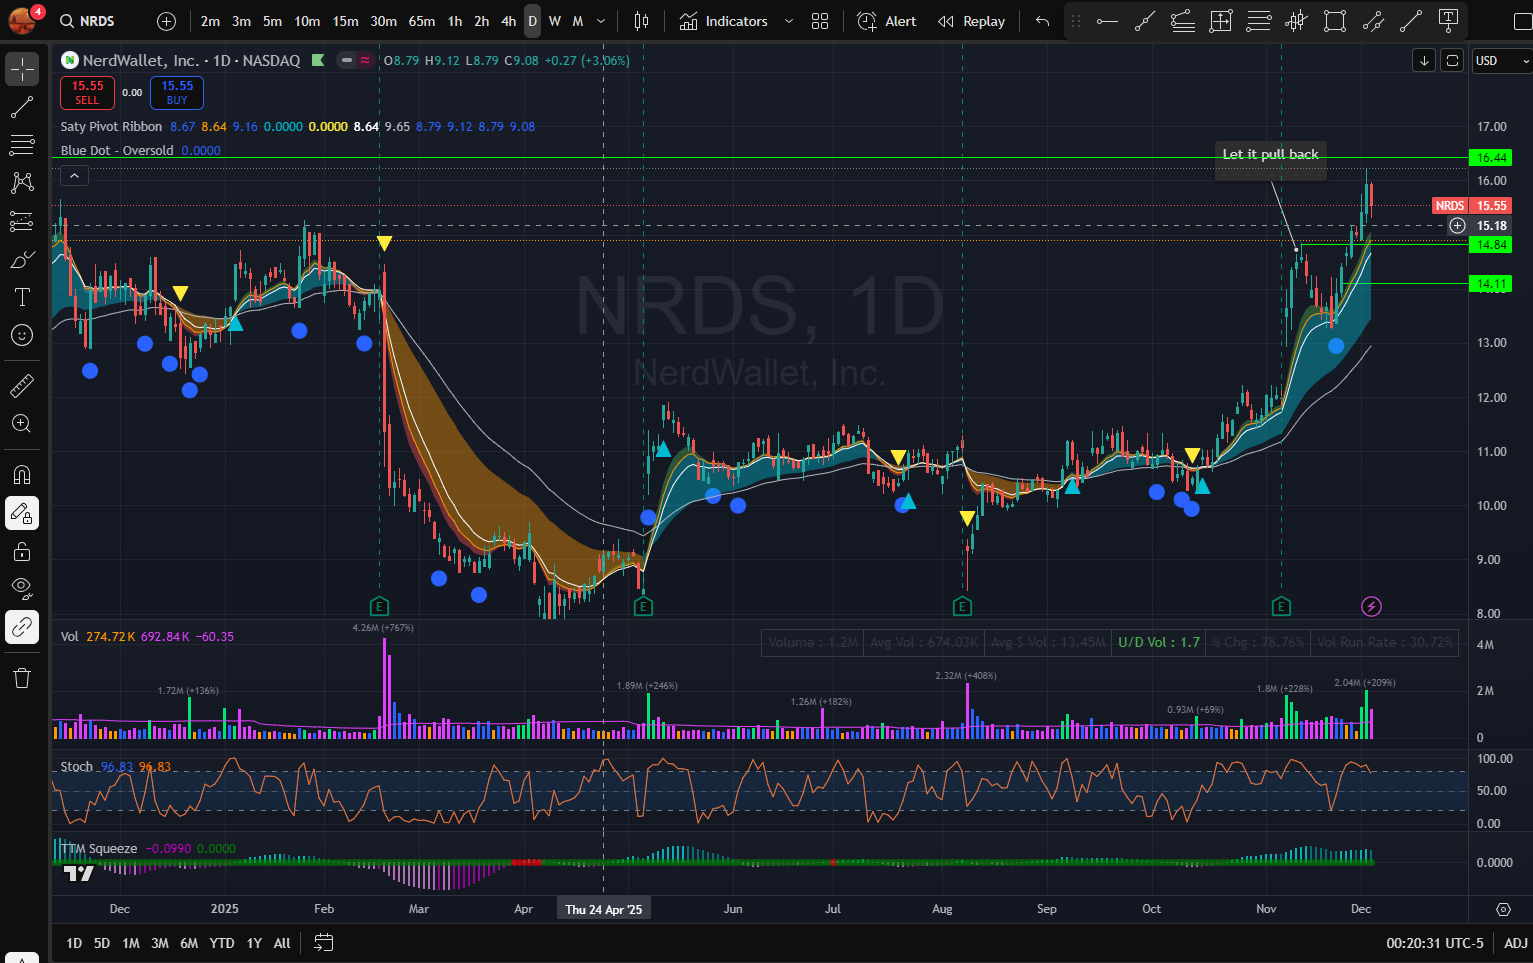Hide all drawings with eye icon
Screen dimensions: 1533x963
(x=22, y=588)
